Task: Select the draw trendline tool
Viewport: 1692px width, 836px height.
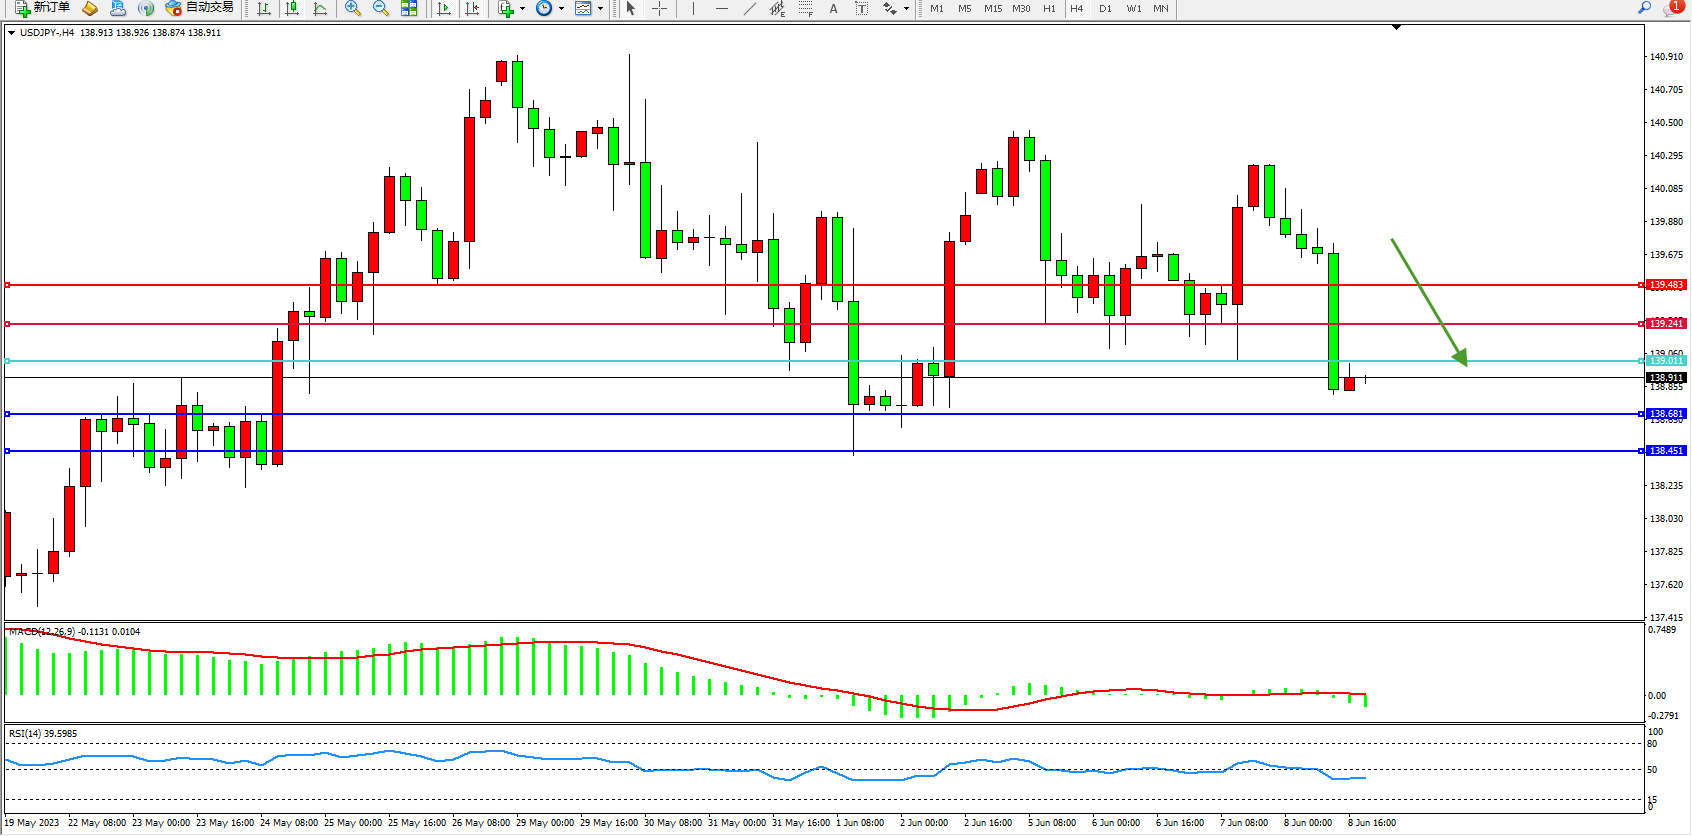Action: pos(750,8)
